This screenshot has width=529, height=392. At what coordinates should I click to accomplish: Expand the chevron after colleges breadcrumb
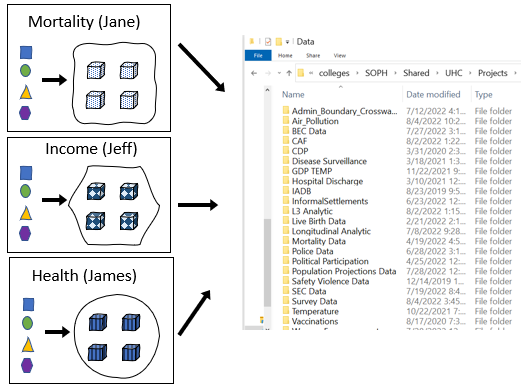357,73
